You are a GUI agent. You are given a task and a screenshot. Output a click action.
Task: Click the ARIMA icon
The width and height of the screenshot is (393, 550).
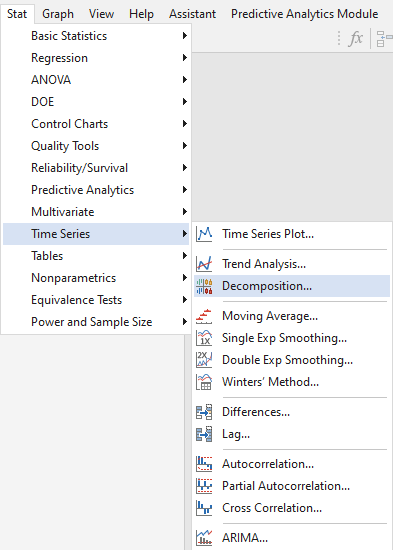204,538
